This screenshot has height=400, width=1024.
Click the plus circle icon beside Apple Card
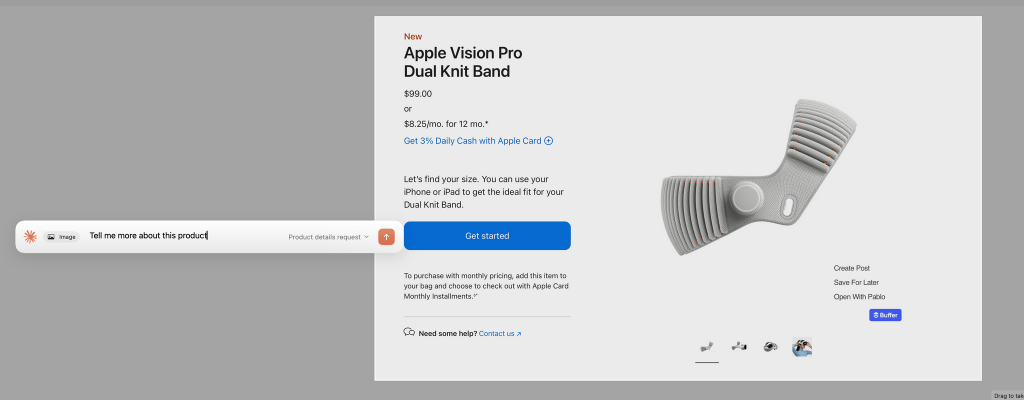point(548,141)
